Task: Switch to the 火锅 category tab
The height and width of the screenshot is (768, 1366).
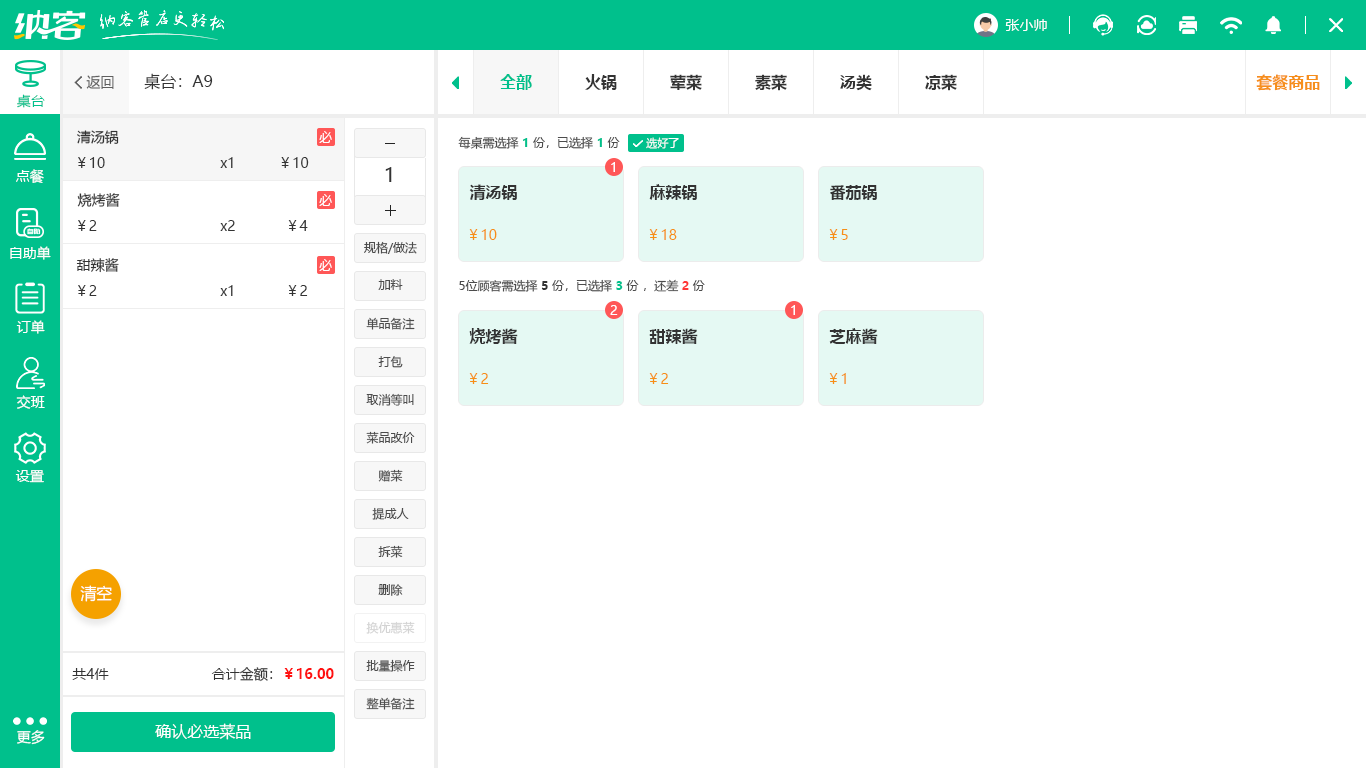Action: 600,82
